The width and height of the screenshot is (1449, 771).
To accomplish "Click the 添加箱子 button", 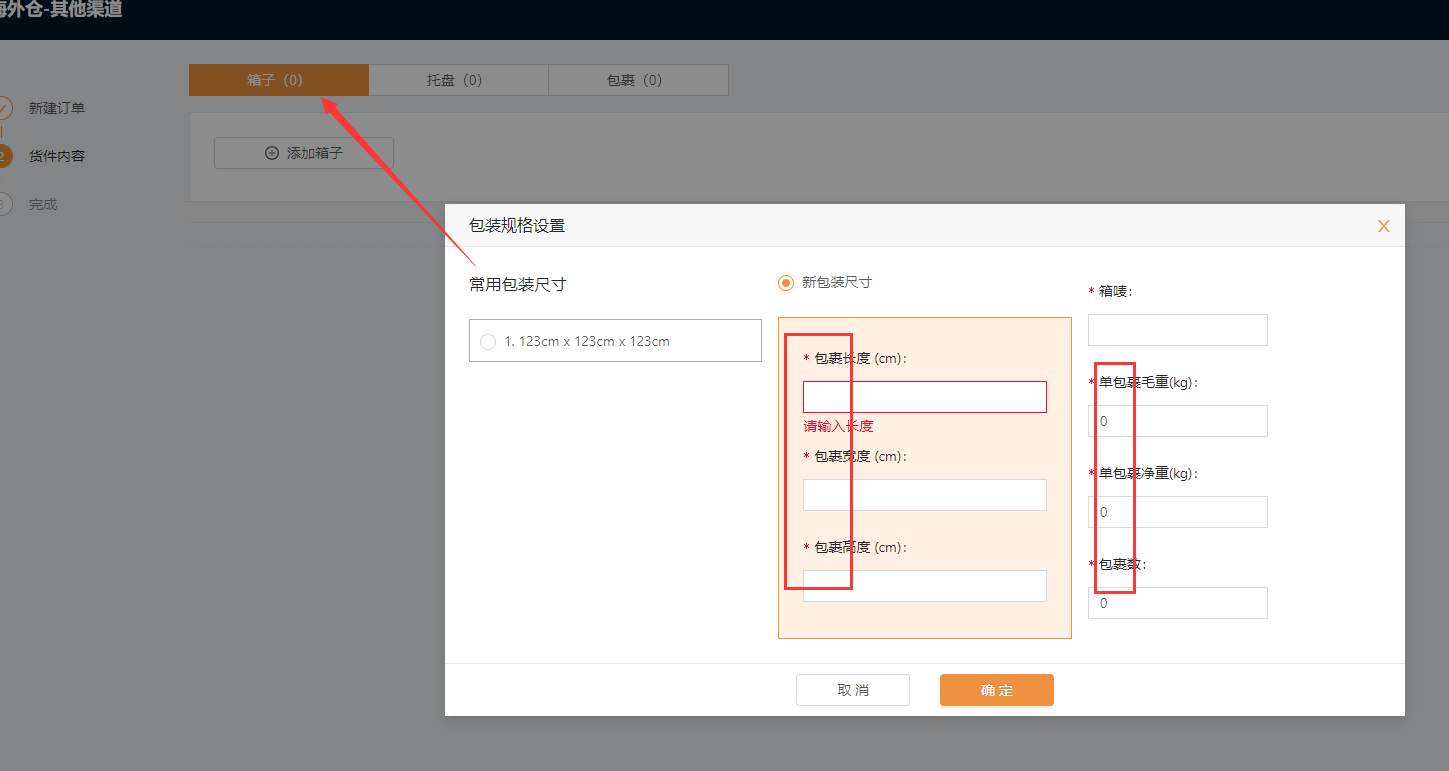I will pos(304,153).
